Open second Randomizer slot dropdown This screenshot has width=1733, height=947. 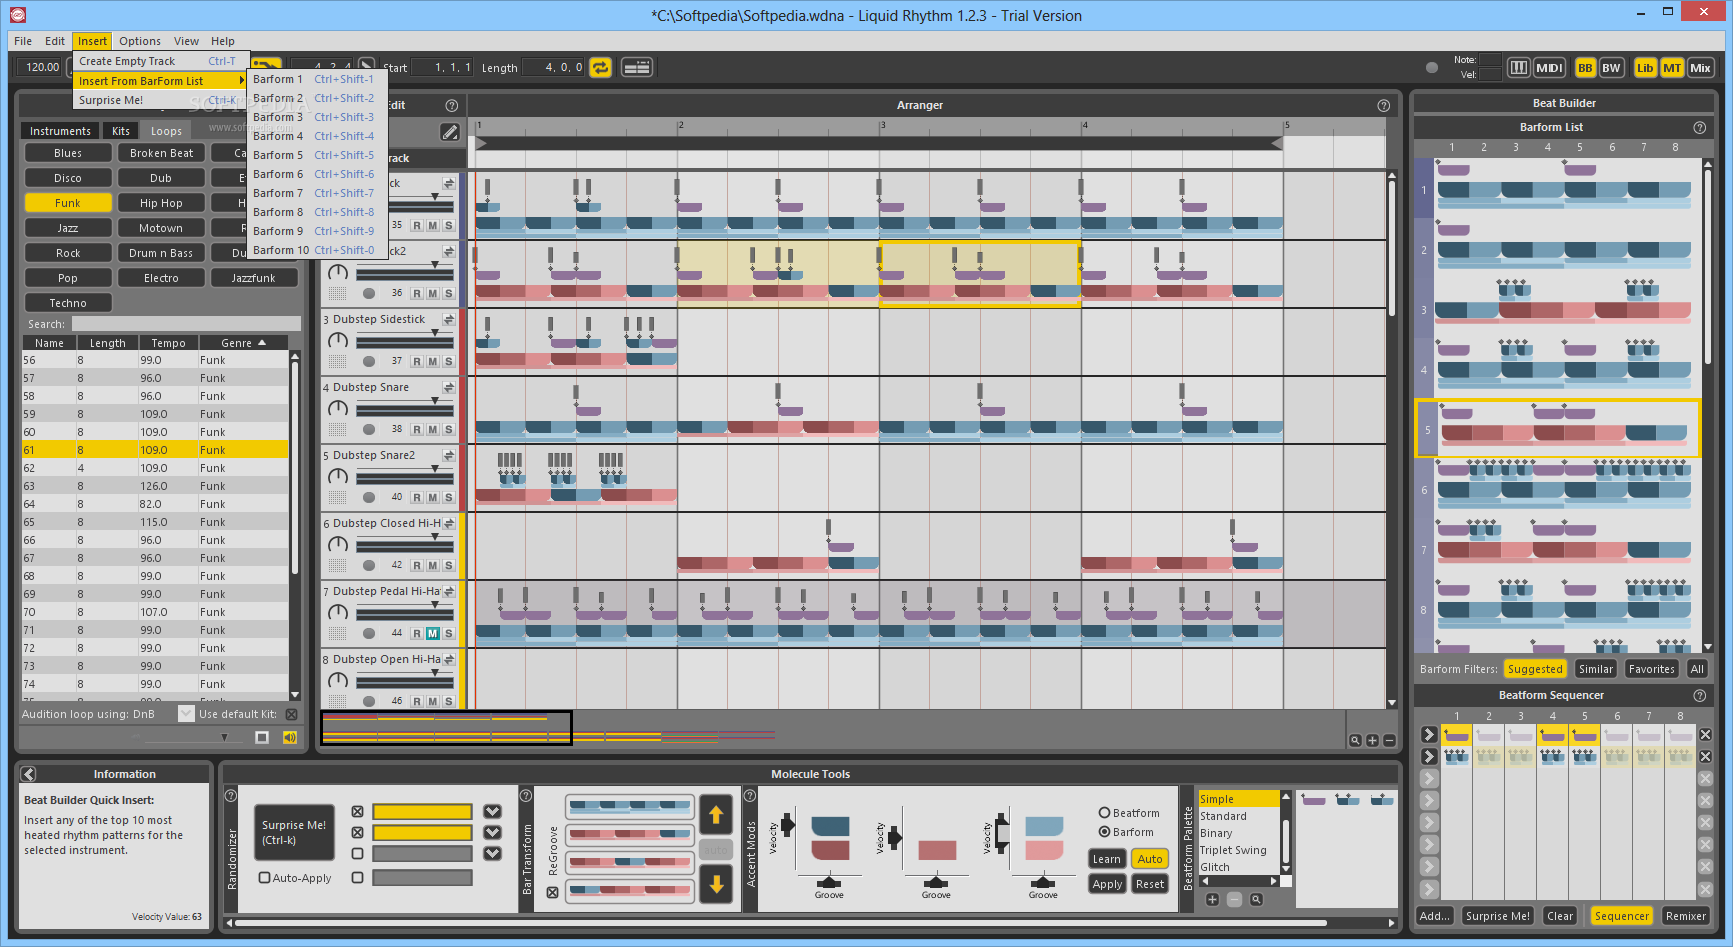pyautogui.click(x=492, y=832)
